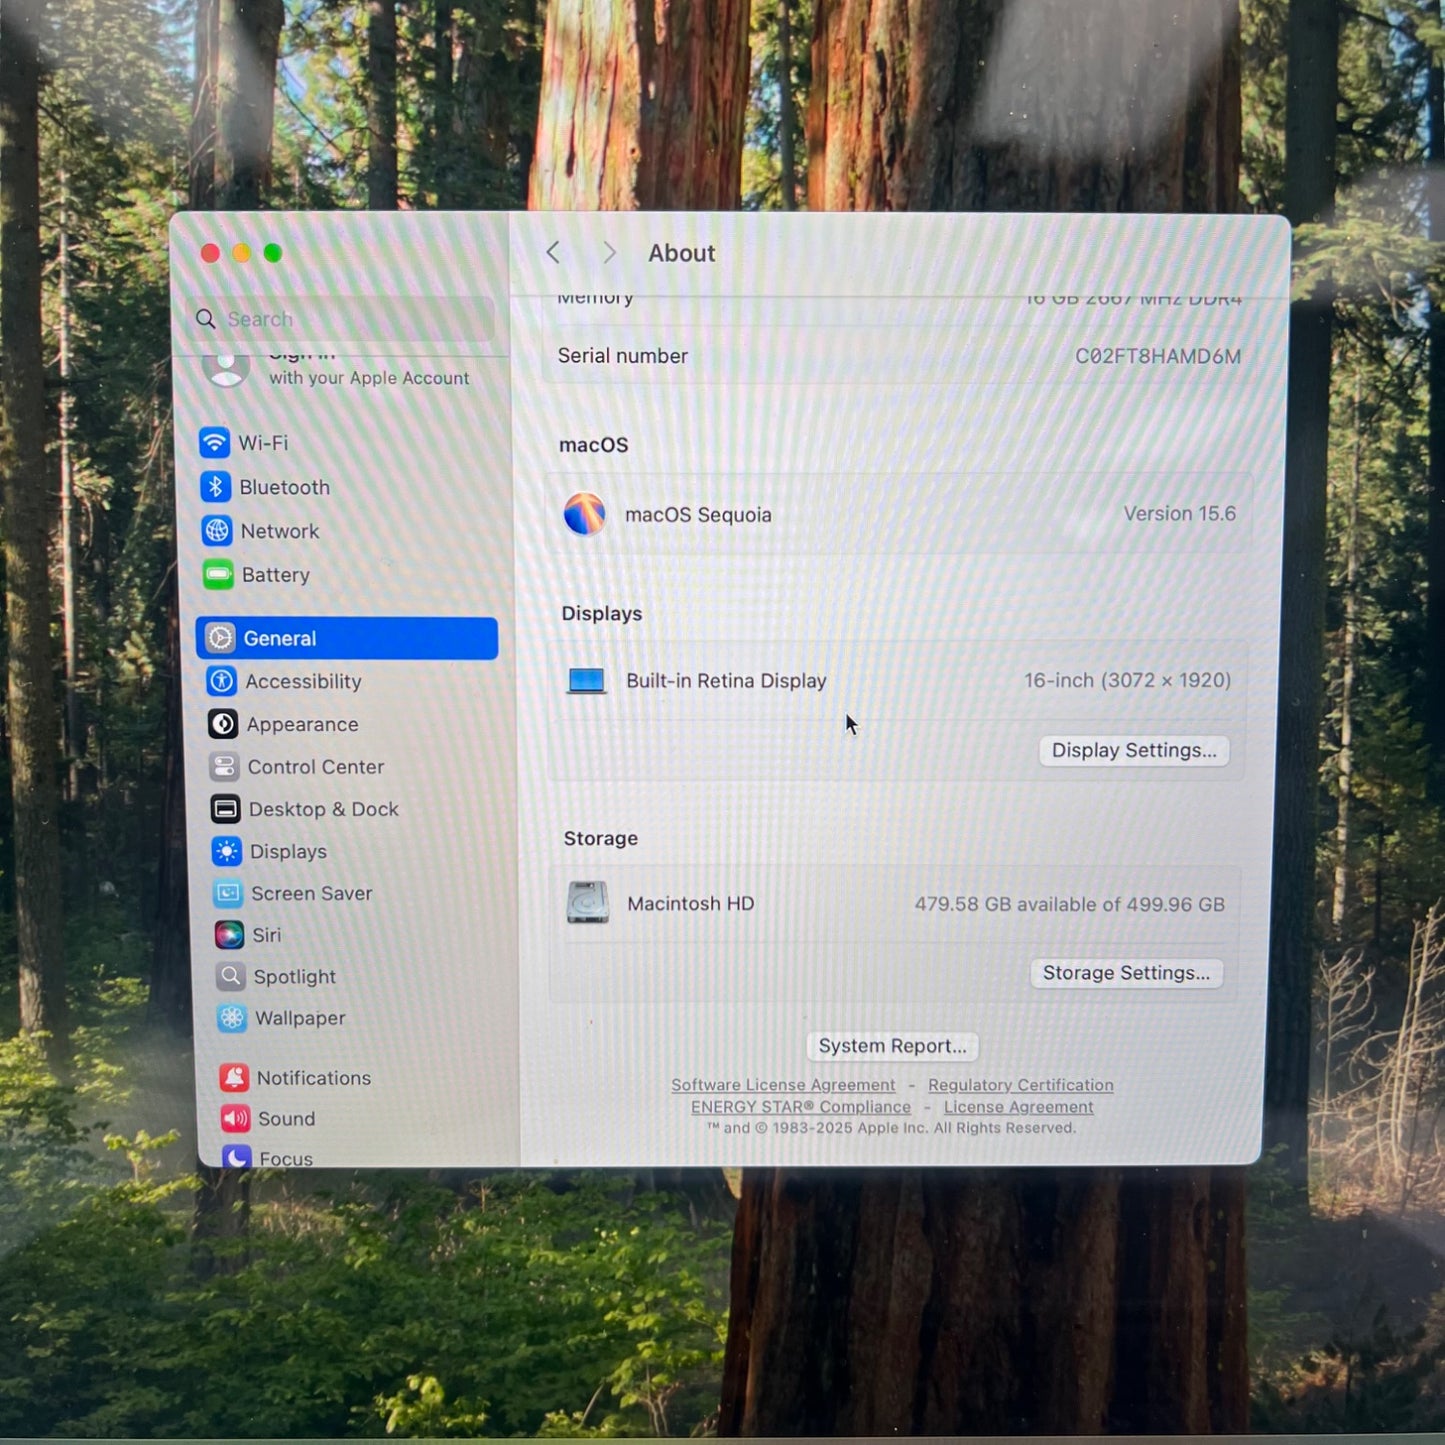Select Notifications label in sidebar

[x=314, y=1078]
